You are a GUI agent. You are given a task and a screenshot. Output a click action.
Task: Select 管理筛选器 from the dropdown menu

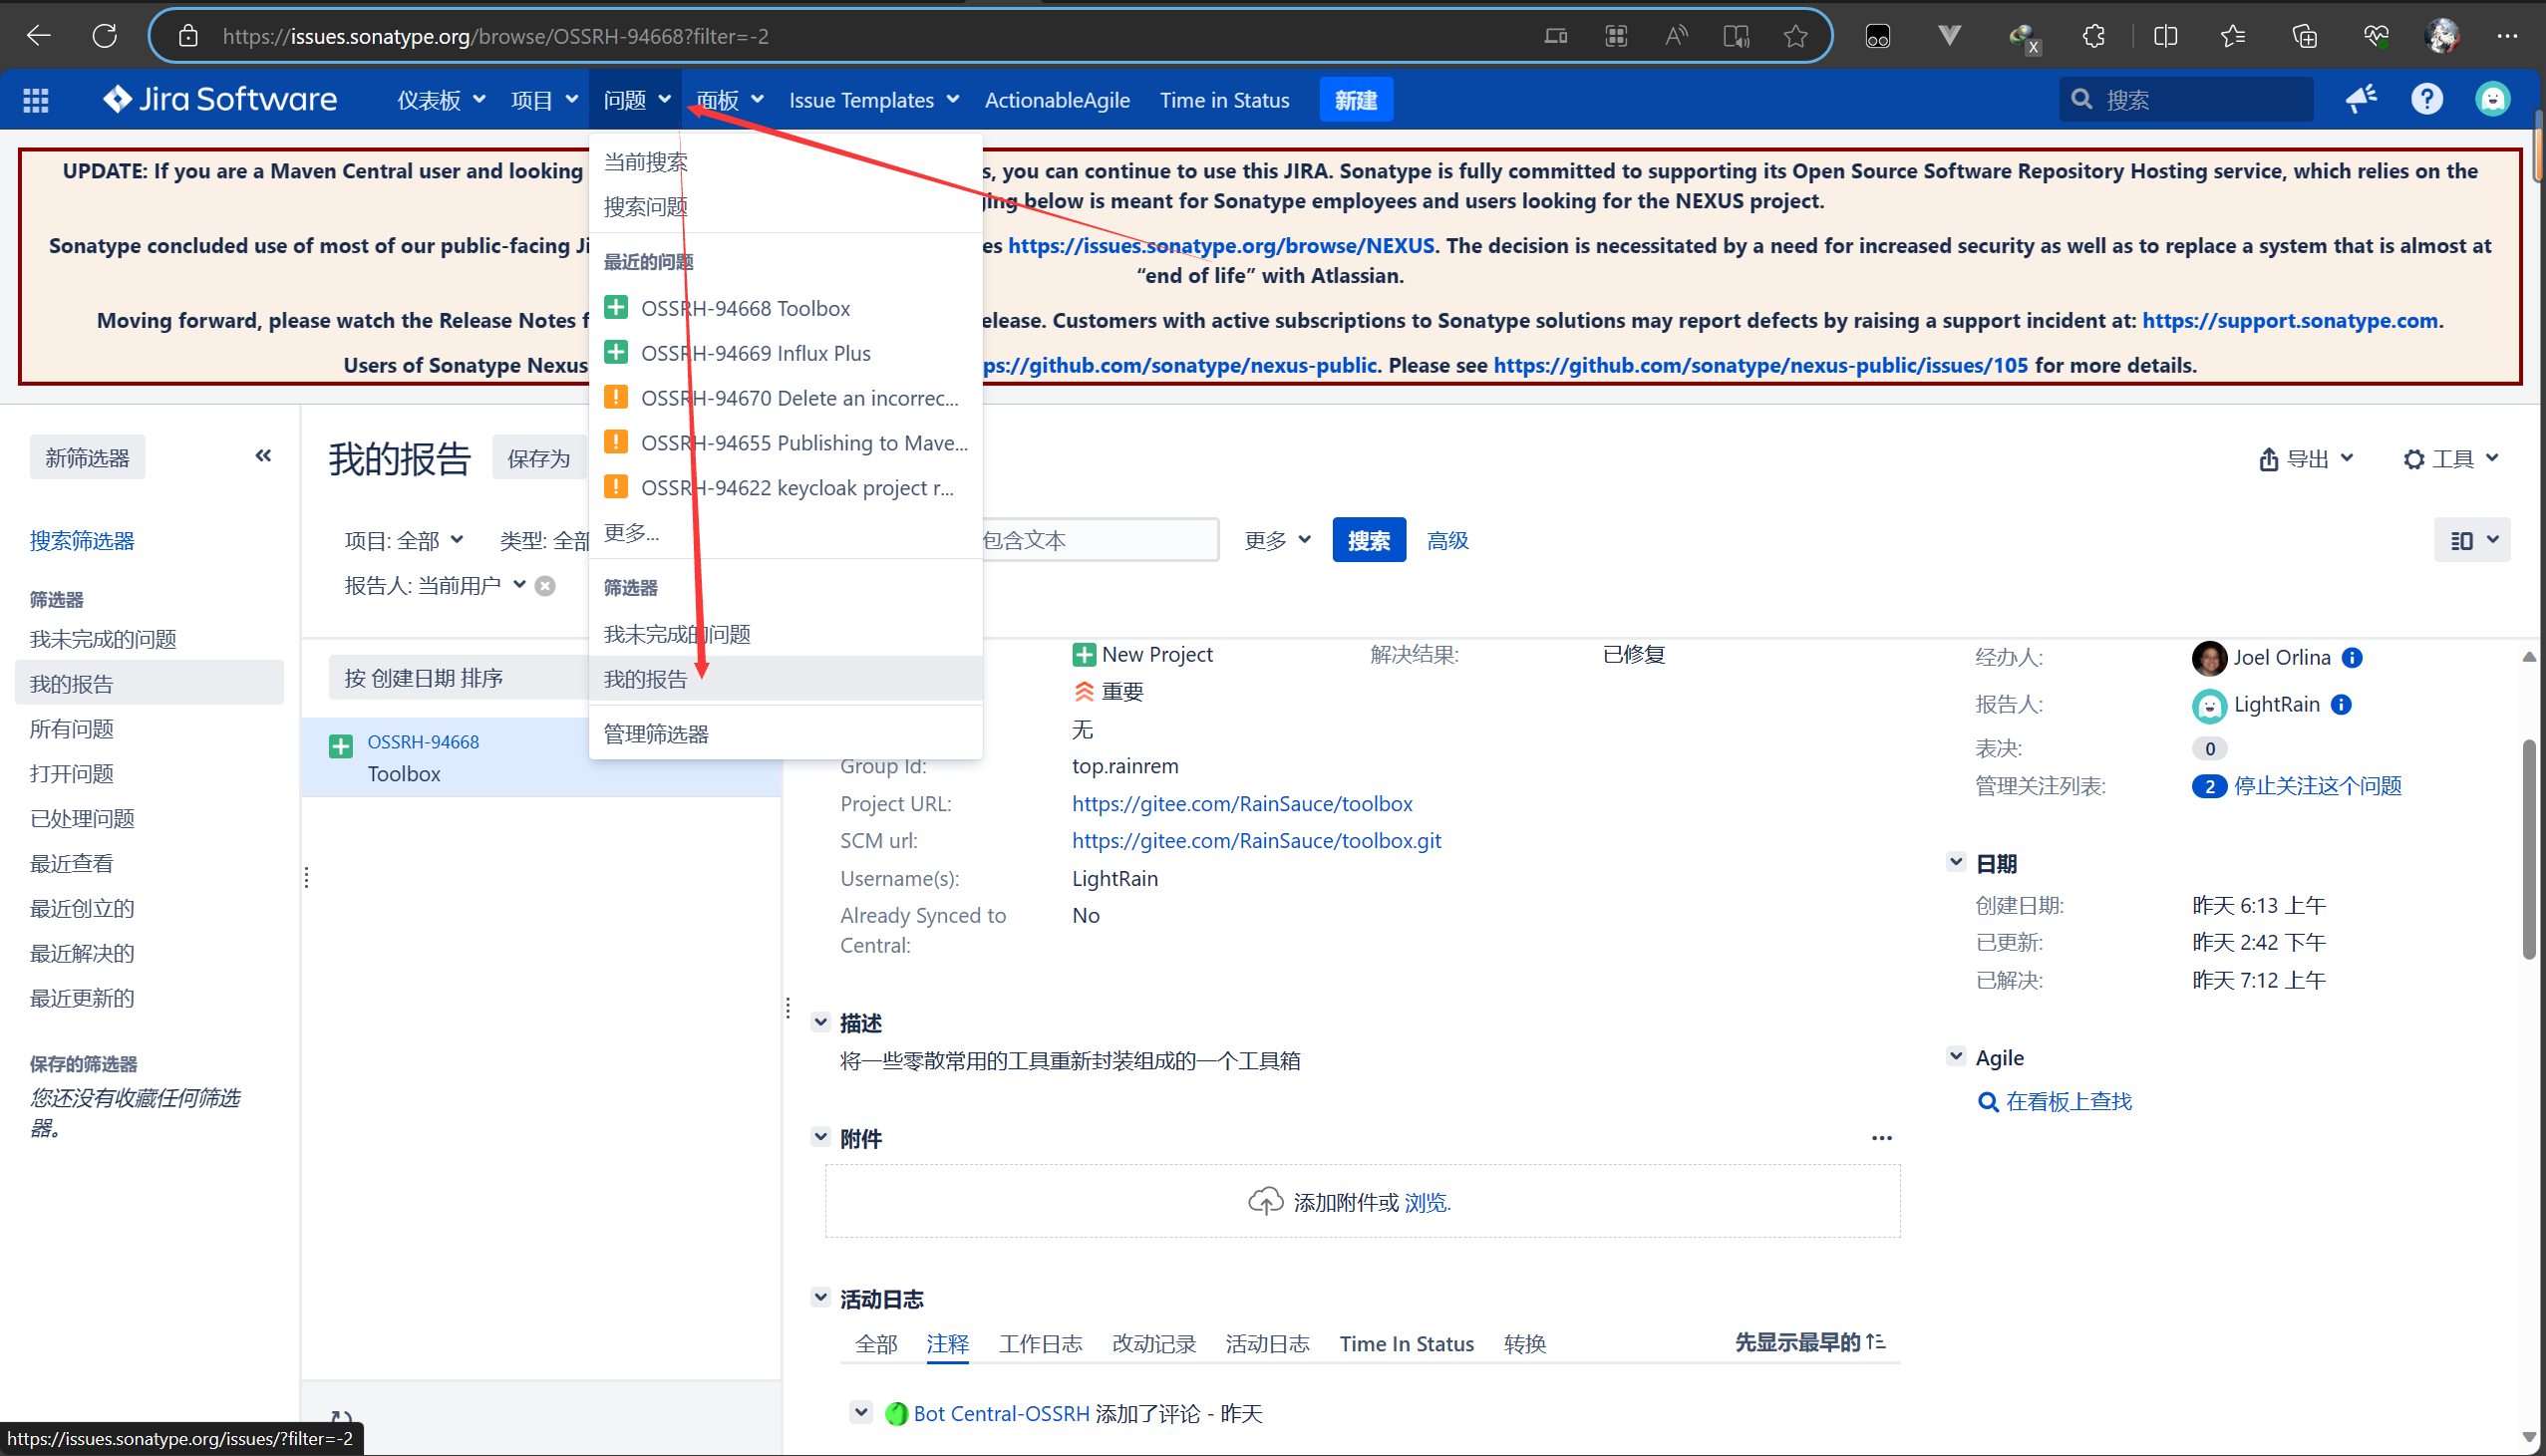coord(656,734)
